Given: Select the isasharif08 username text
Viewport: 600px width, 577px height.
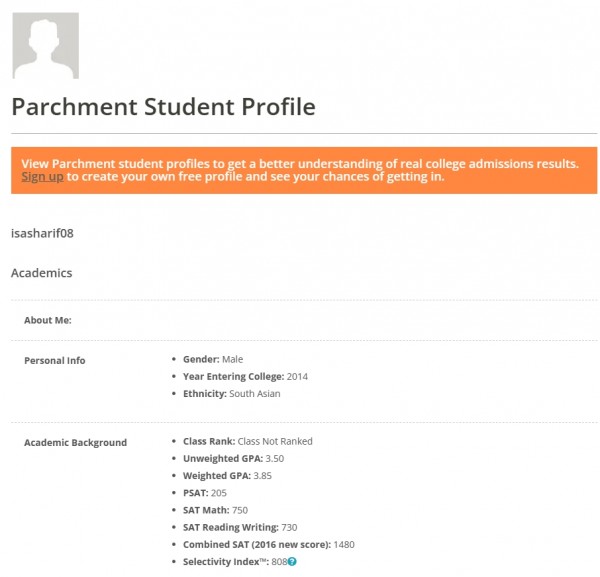Looking at the screenshot, I should click(x=42, y=233).
